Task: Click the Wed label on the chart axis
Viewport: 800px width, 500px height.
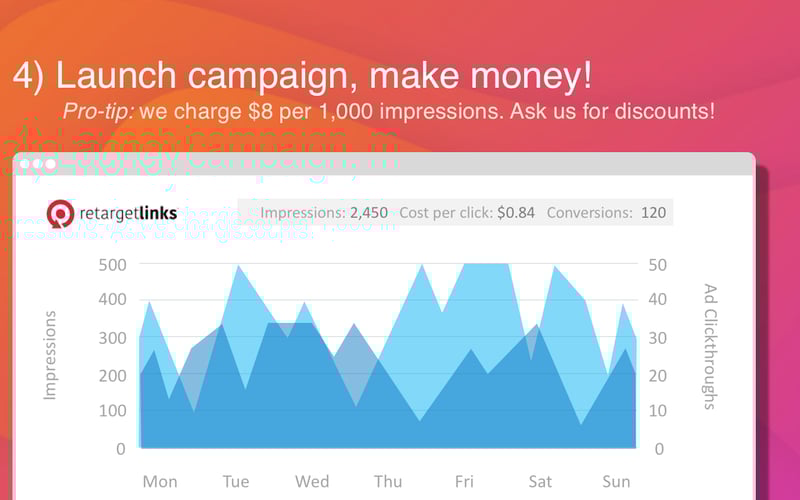Action: click(312, 482)
